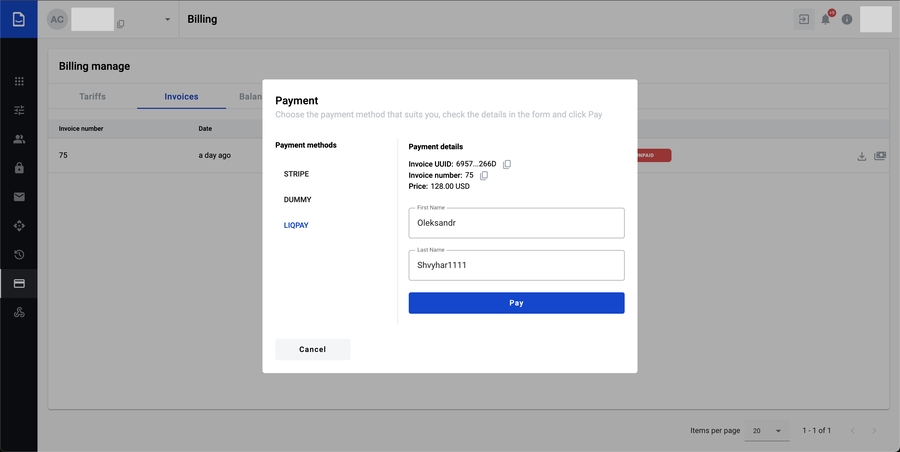
Task: Expand the account selector dropdown arrow
Action: [x=168, y=19]
